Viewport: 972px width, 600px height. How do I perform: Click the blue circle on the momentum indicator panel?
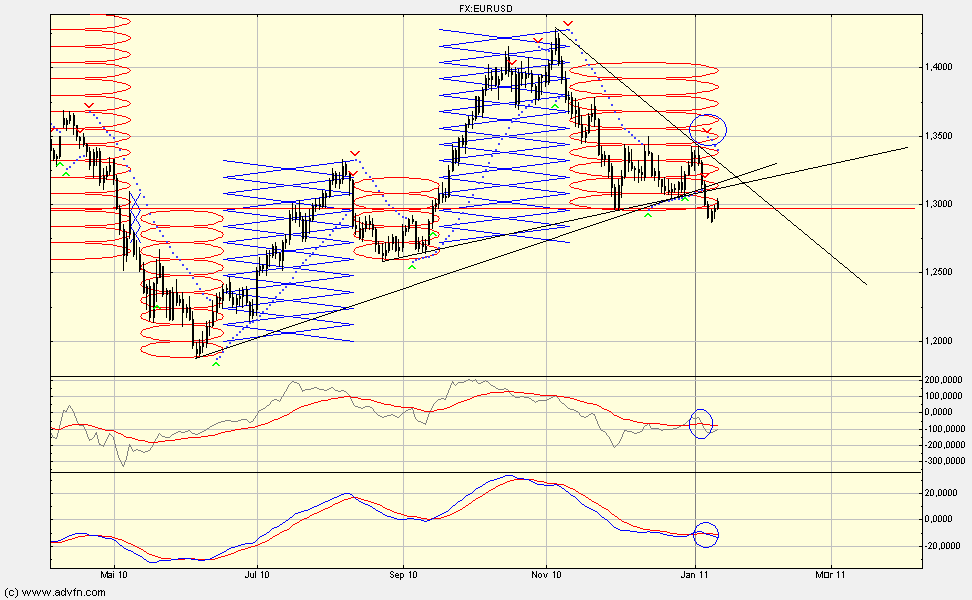point(703,423)
